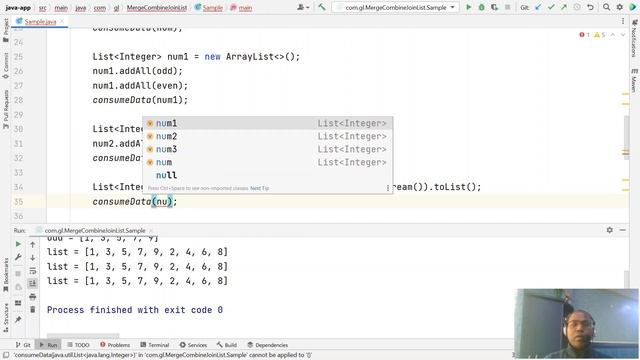Click the MergeCombineJoinList breadcrumb
This screenshot has width=640, height=360.
156,7
